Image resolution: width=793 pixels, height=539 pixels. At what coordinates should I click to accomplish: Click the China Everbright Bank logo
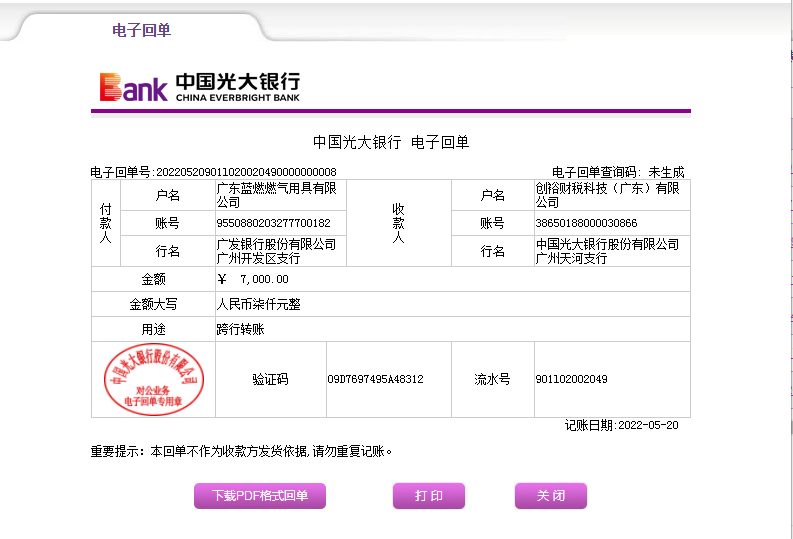(x=200, y=87)
